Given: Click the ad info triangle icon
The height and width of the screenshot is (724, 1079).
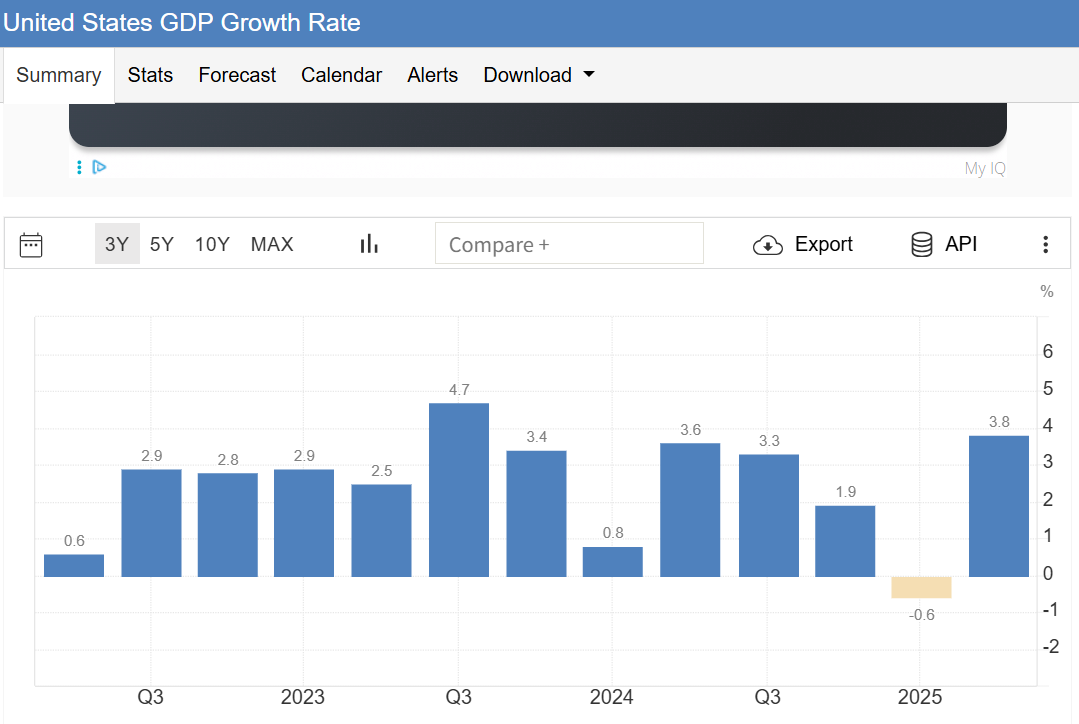Looking at the screenshot, I should (99, 167).
